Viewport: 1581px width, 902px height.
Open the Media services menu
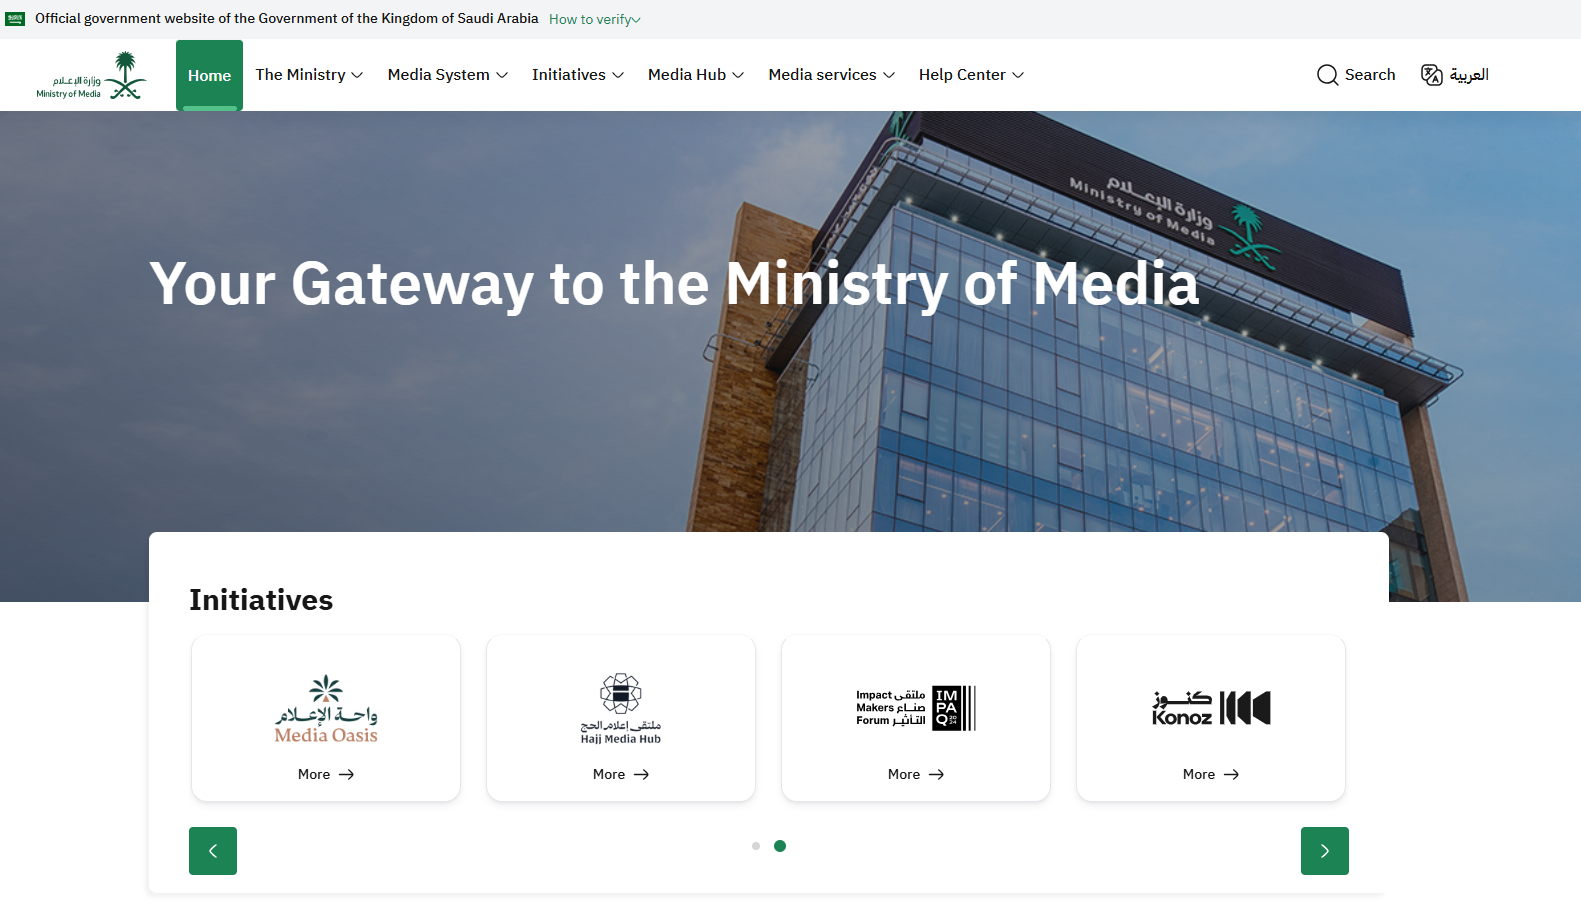tap(832, 75)
